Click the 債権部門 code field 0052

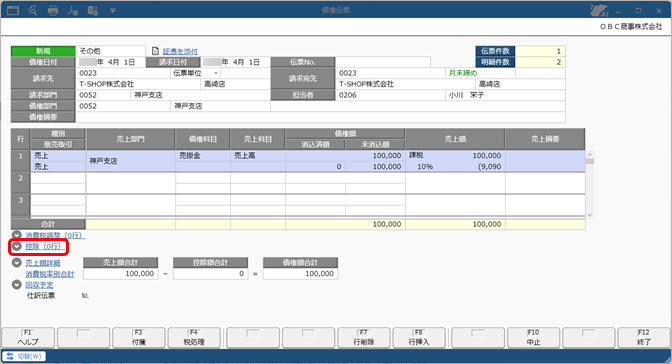[123, 106]
